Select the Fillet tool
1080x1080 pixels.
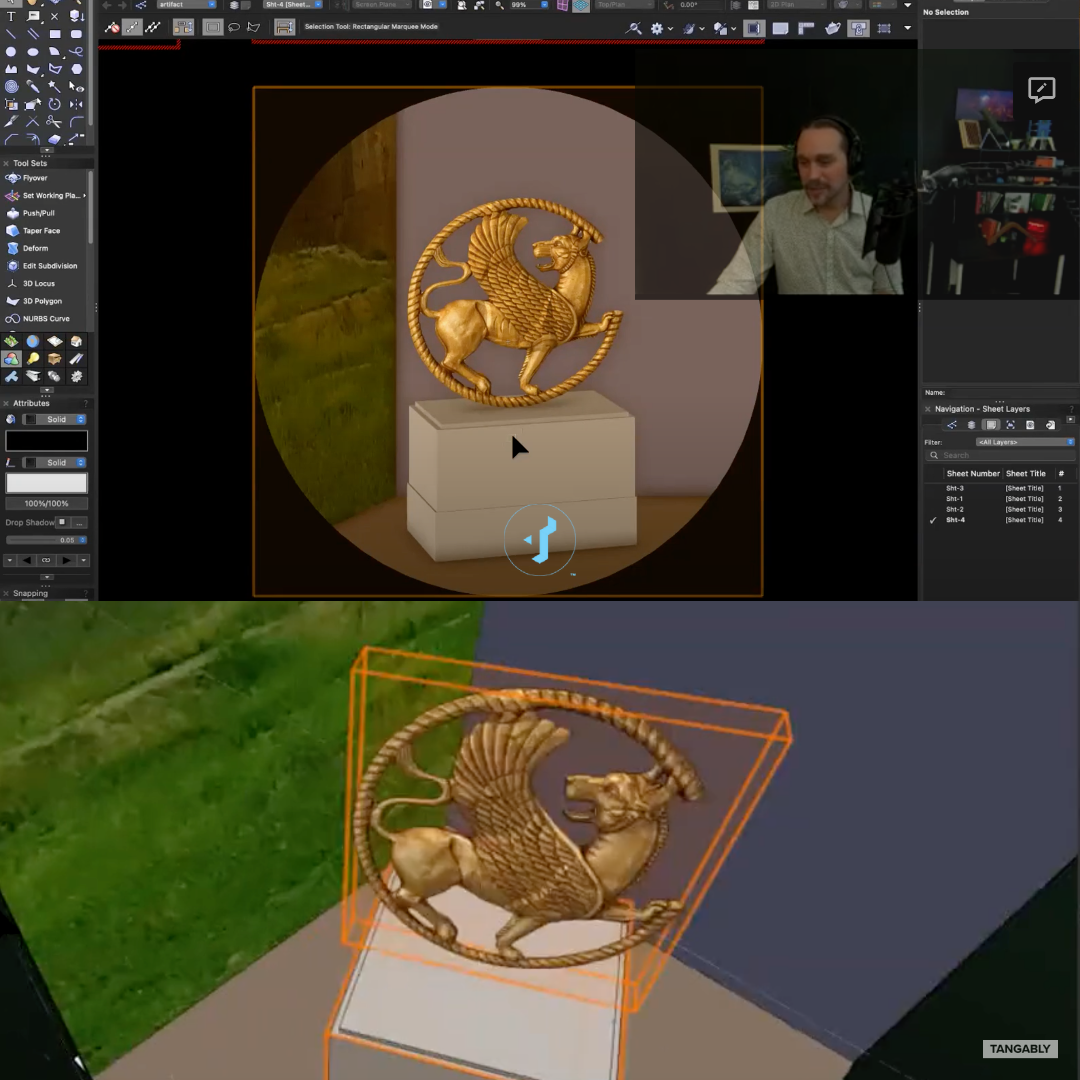click(76, 122)
